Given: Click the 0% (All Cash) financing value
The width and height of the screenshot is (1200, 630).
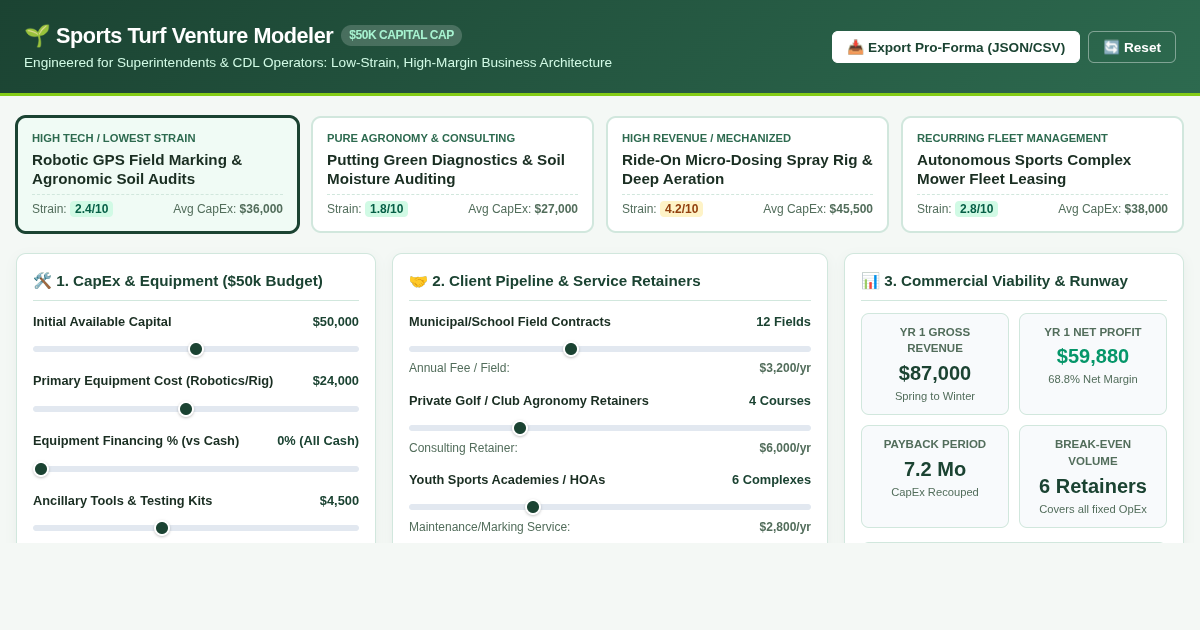Looking at the screenshot, I should click(318, 441).
